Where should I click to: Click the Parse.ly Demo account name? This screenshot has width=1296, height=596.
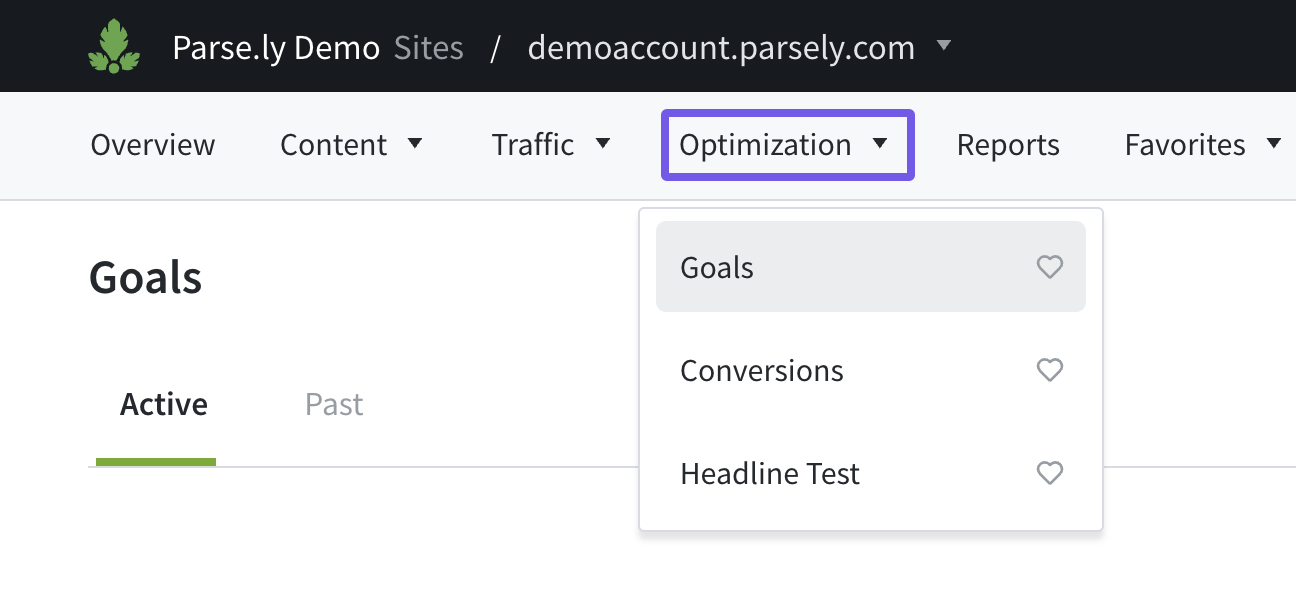[x=276, y=48]
